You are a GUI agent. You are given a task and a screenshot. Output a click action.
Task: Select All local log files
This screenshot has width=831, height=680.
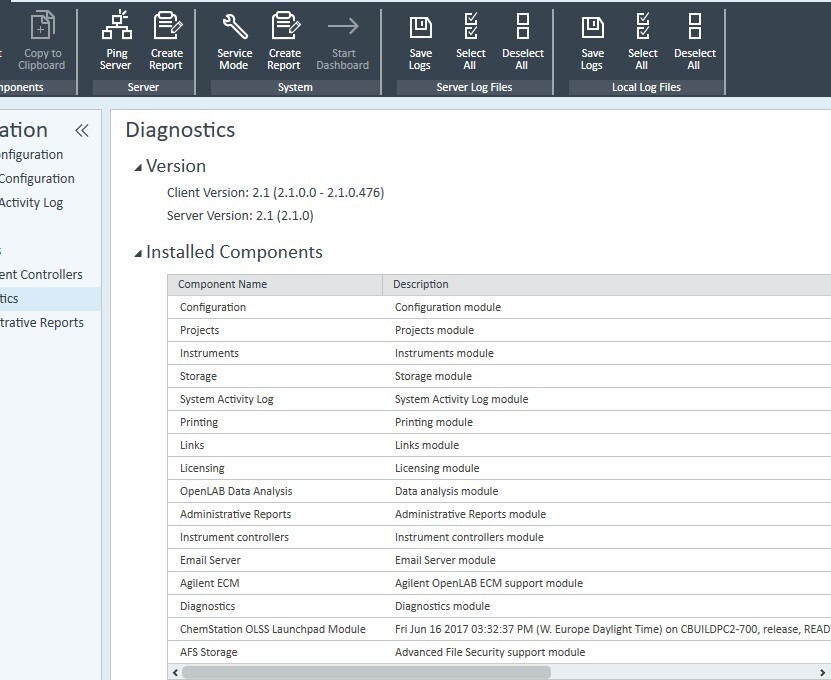642,42
